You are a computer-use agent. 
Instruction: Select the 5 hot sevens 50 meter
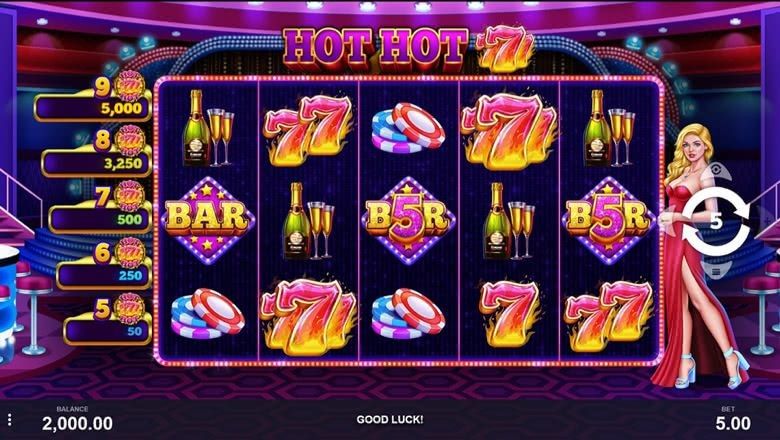(107, 322)
